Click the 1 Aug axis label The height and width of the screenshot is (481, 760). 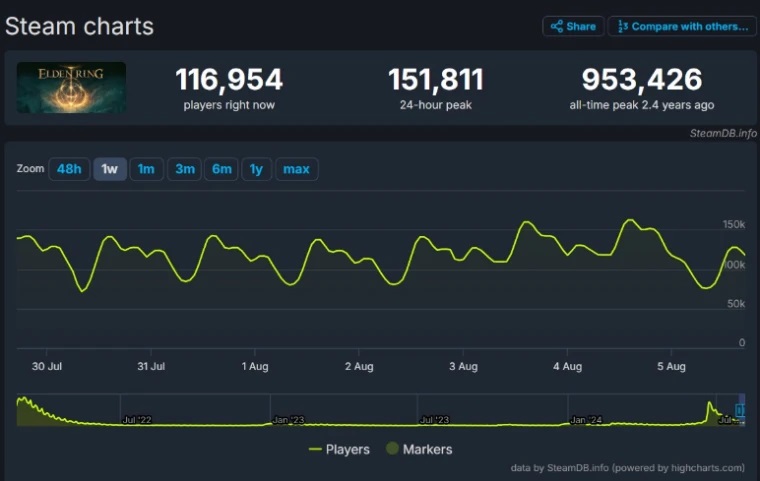(255, 366)
